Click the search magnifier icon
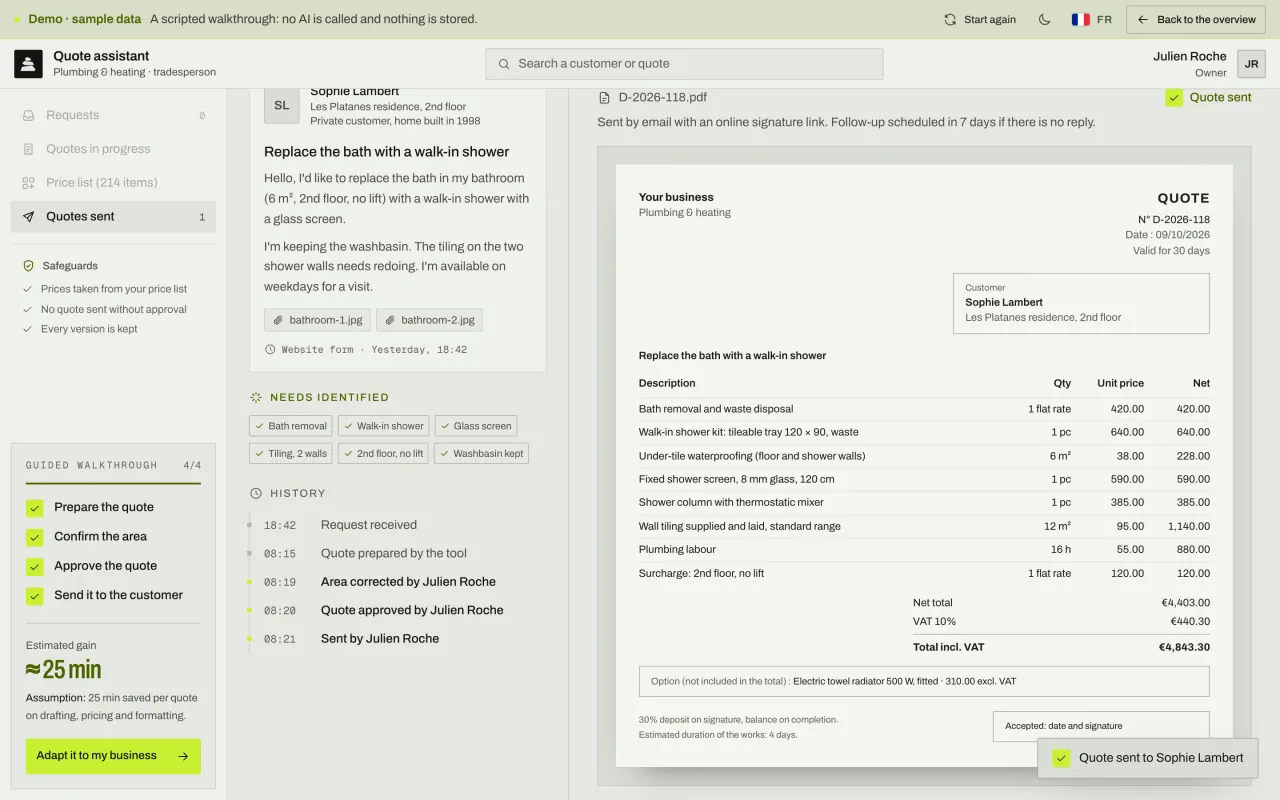The height and width of the screenshot is (800, 1280). click(x=504, y=64)
